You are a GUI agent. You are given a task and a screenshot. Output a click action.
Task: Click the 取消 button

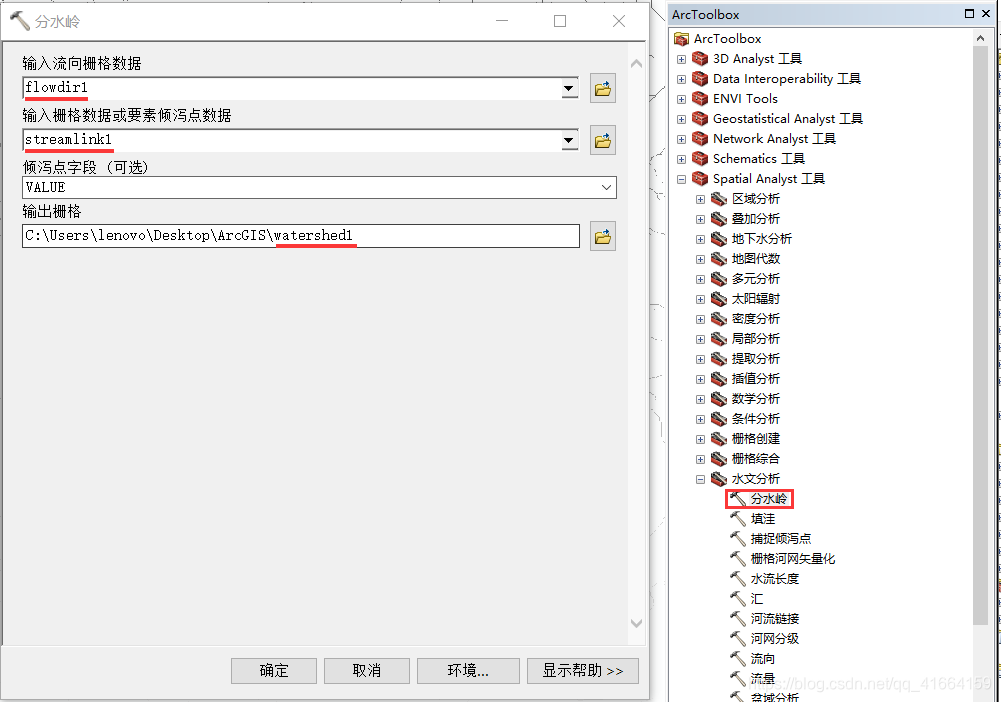click(366, 671)
